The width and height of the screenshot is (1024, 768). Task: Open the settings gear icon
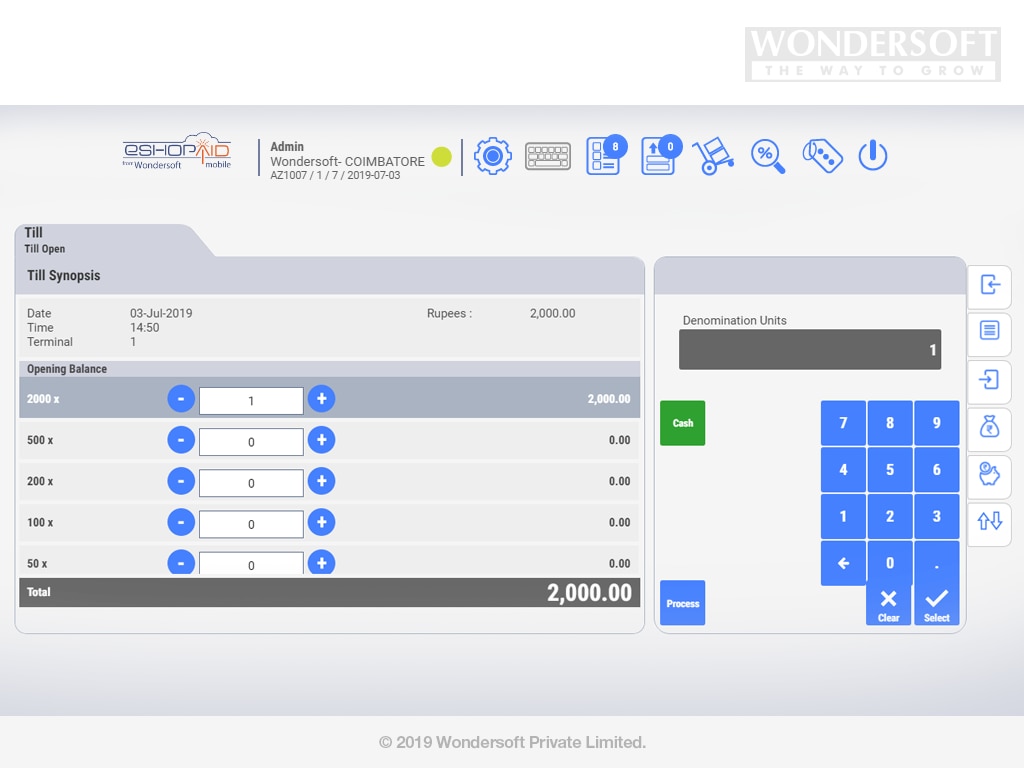(x=492, y=156)
